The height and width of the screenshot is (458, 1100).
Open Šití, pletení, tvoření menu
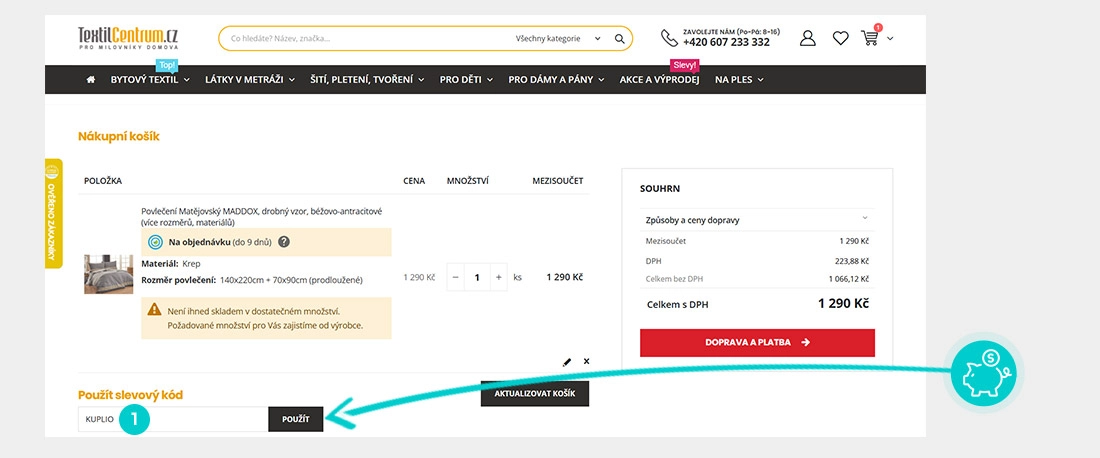pos(368,79)
